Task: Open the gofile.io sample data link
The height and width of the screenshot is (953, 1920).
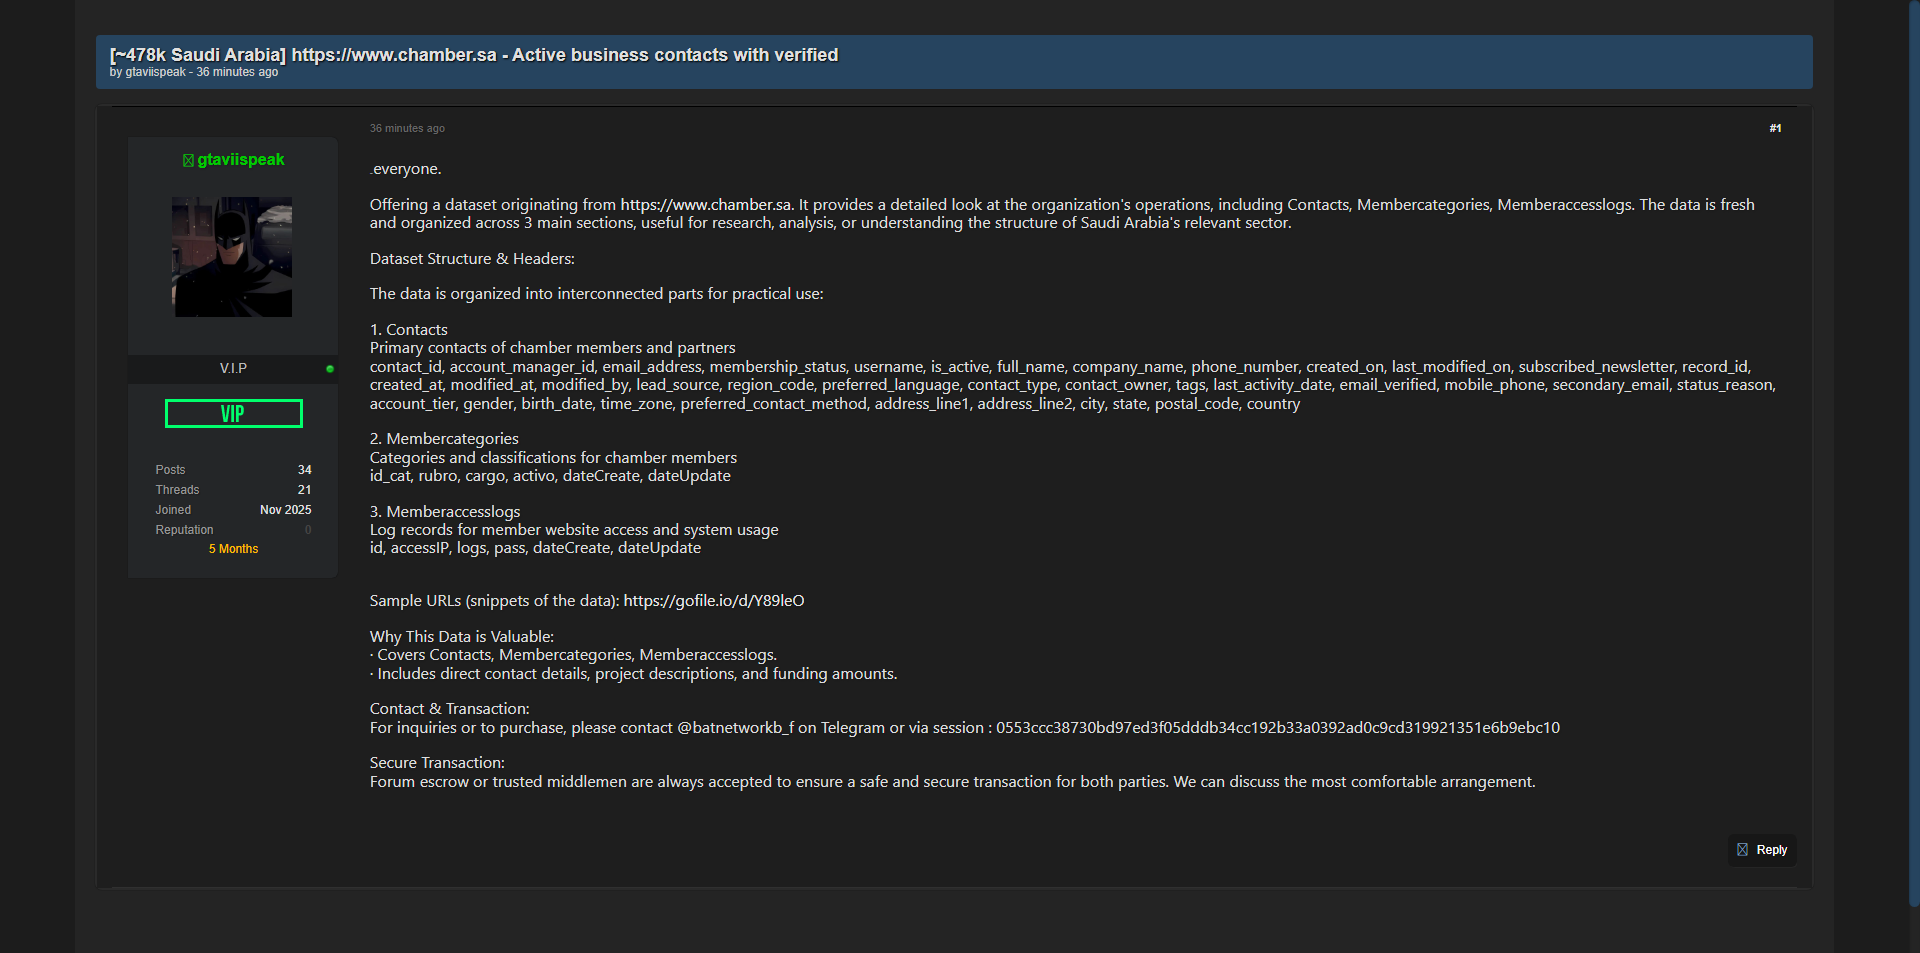Action: [x=714, y=601]
